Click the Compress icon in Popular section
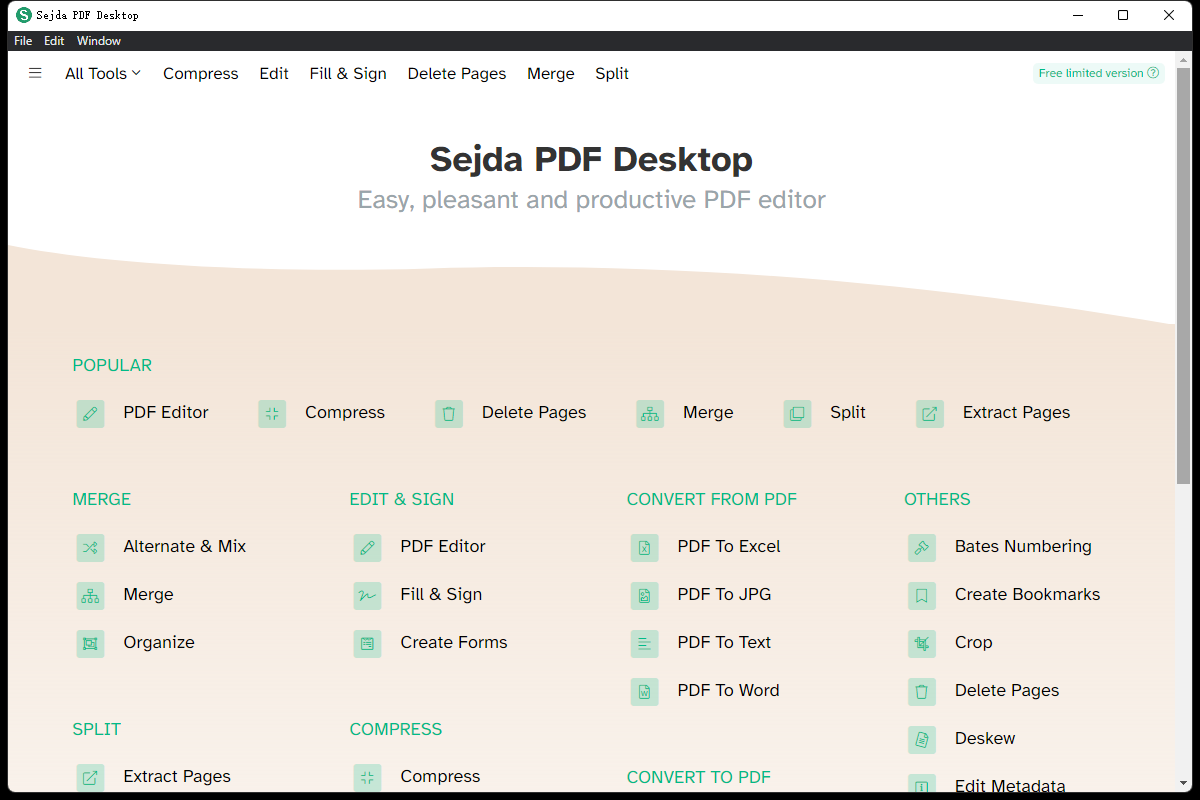This screenshot has width=1200, height=800. pos(272,413)
